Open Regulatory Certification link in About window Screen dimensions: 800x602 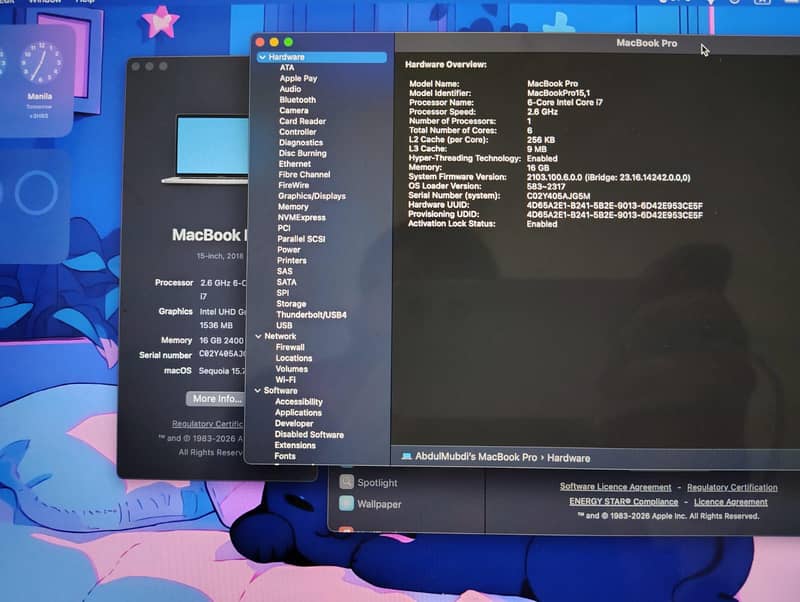(208, 424)
